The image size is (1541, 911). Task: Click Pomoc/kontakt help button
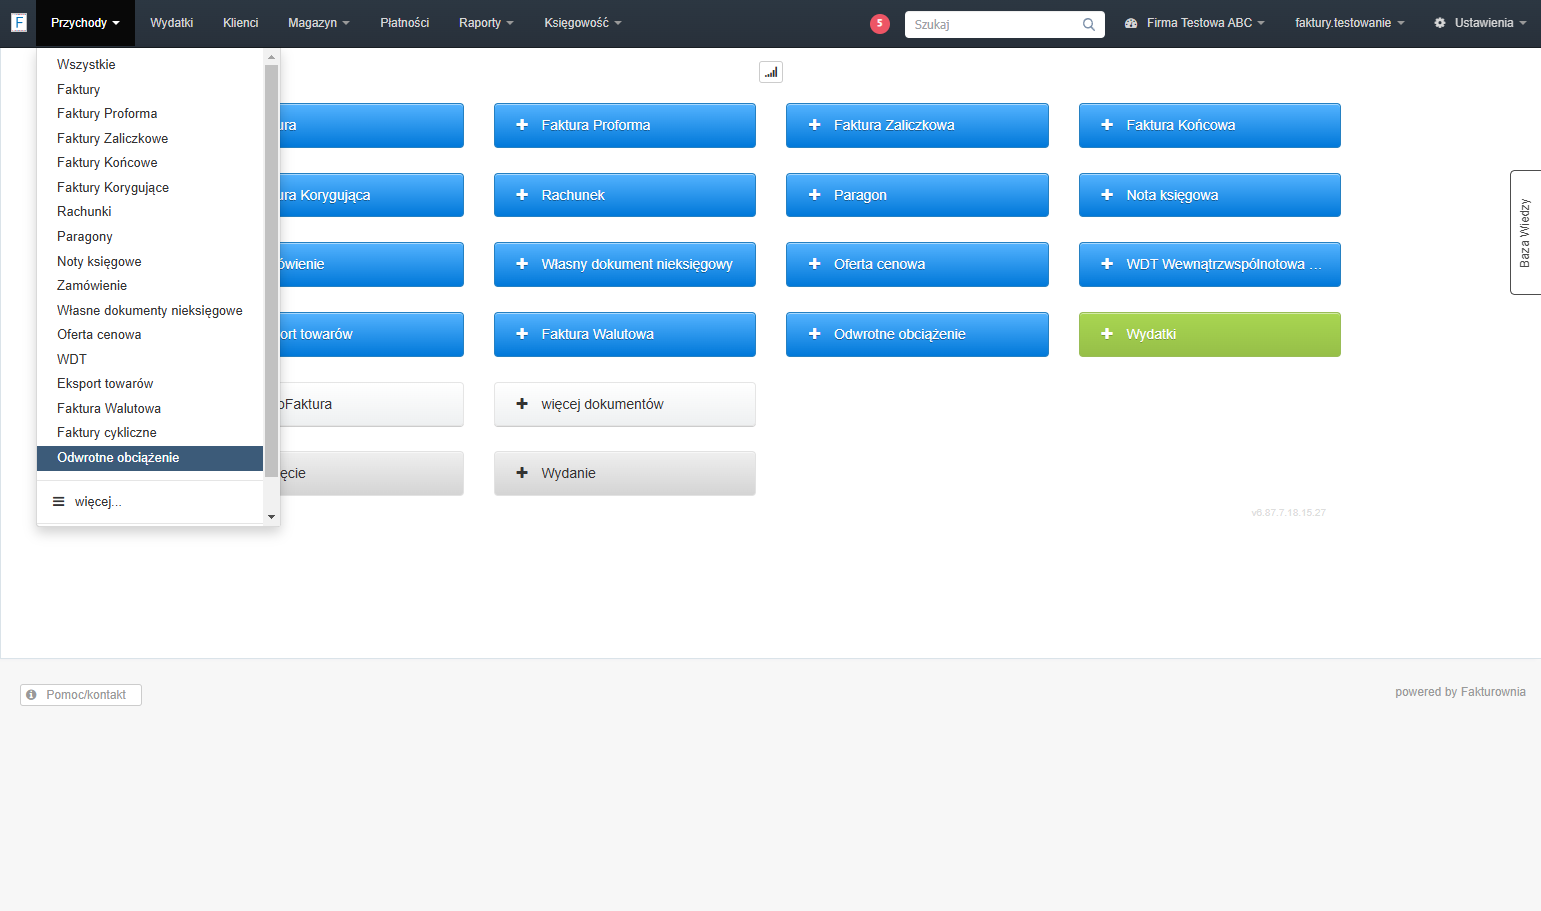tap(81, 695)
